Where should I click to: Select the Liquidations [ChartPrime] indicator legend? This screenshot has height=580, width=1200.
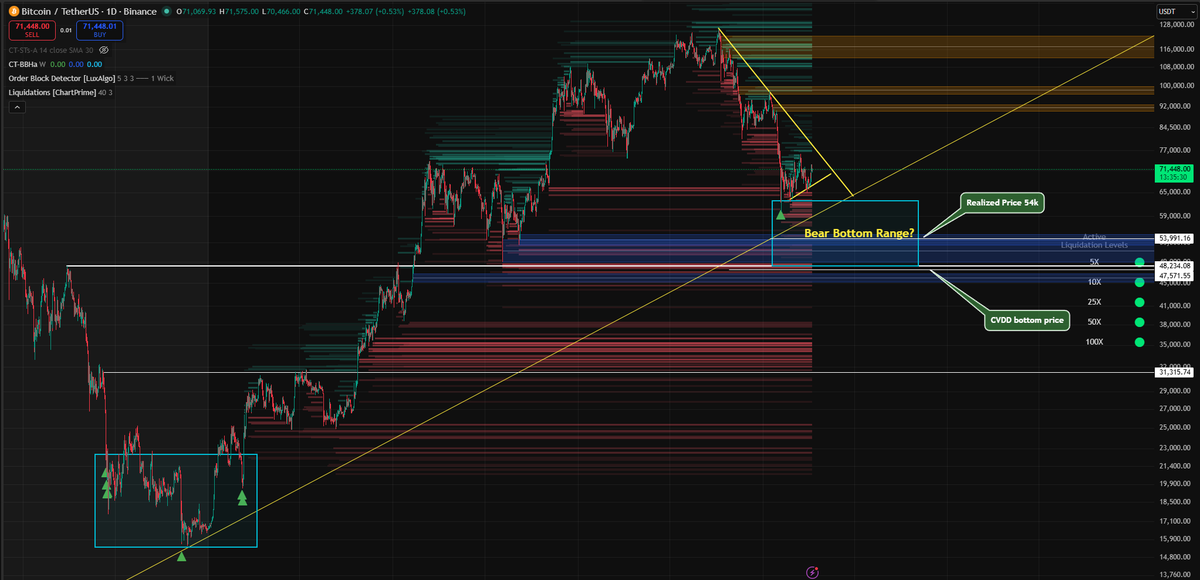click(x=60, y=92)
